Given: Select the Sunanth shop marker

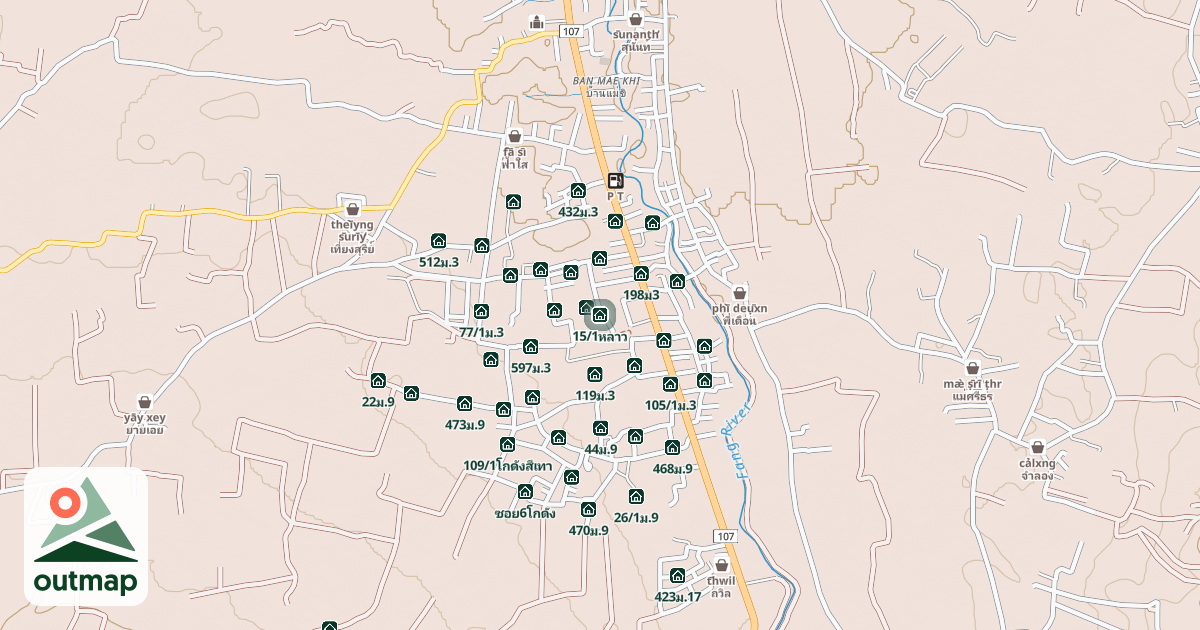Looking at the screenshot, I should click(x=635, y=19).
